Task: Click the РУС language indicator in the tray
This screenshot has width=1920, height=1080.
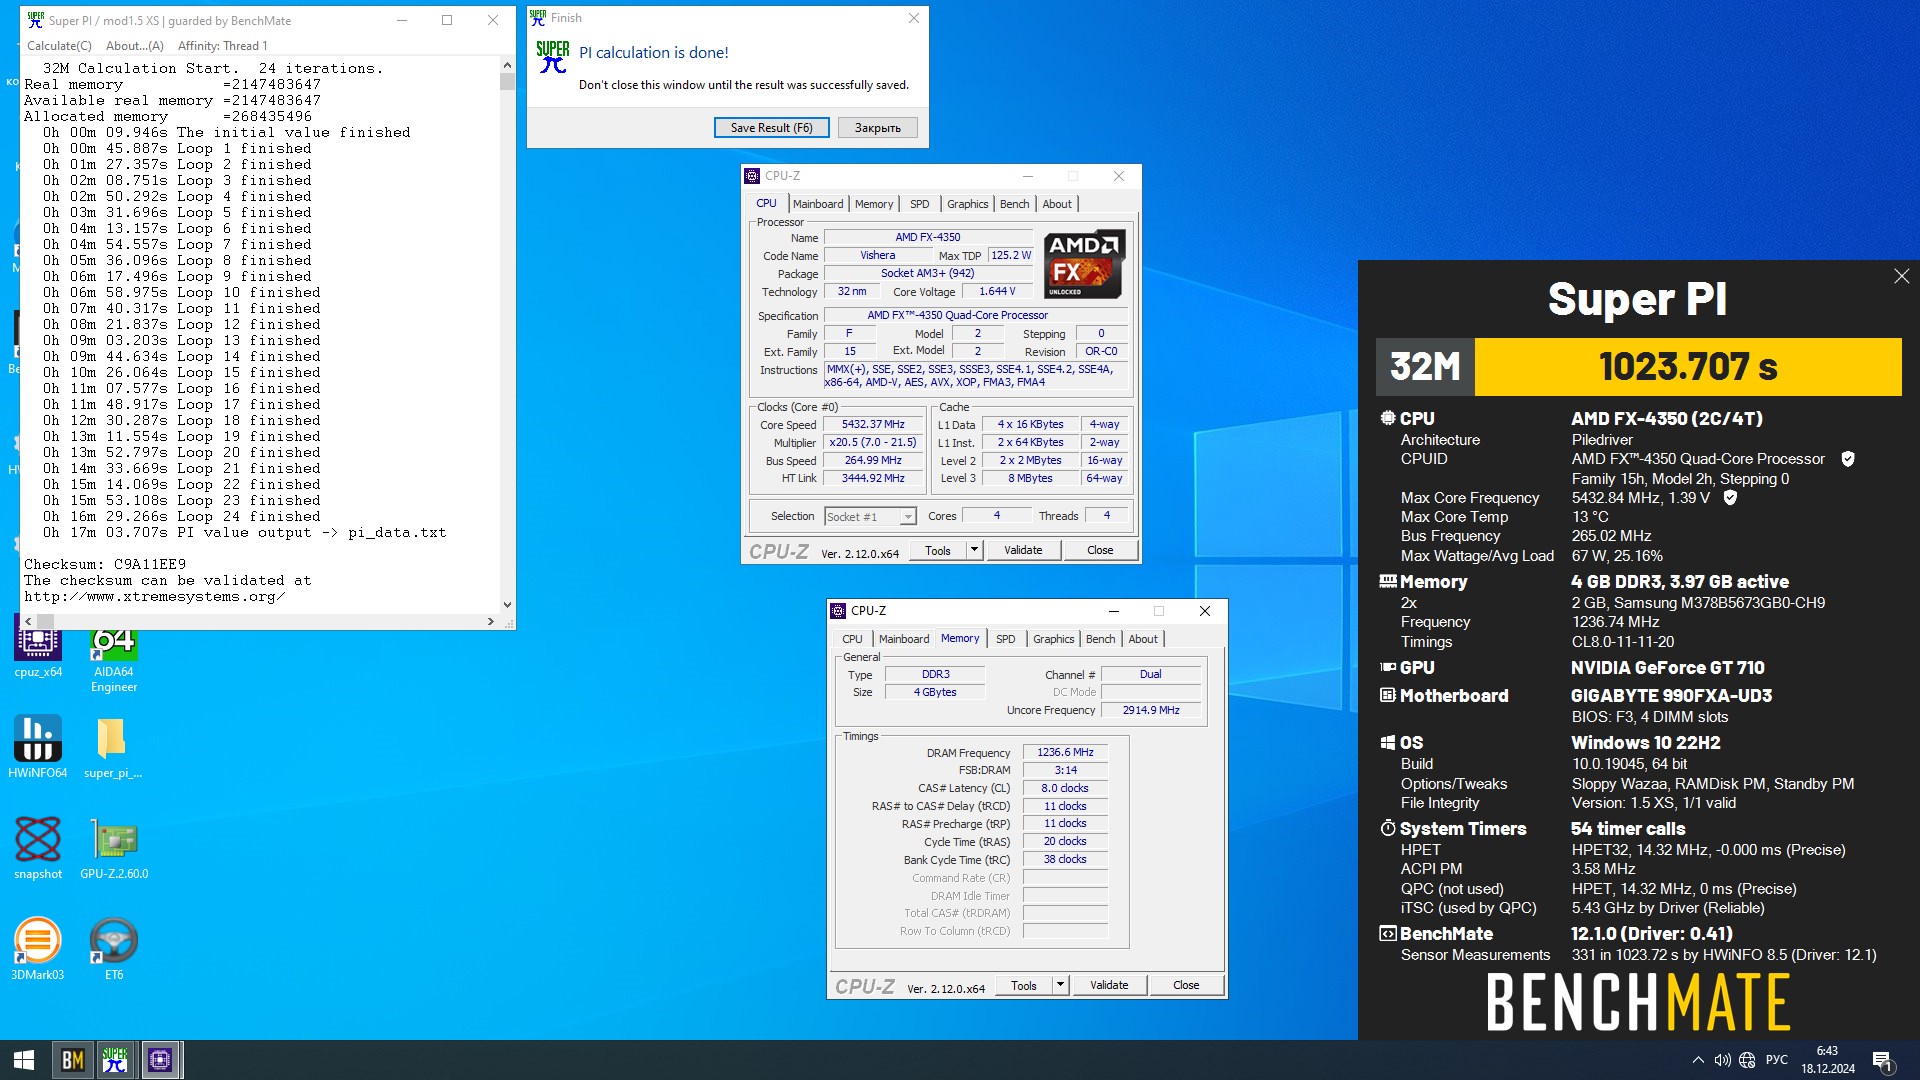Action: point(1777,1060)
